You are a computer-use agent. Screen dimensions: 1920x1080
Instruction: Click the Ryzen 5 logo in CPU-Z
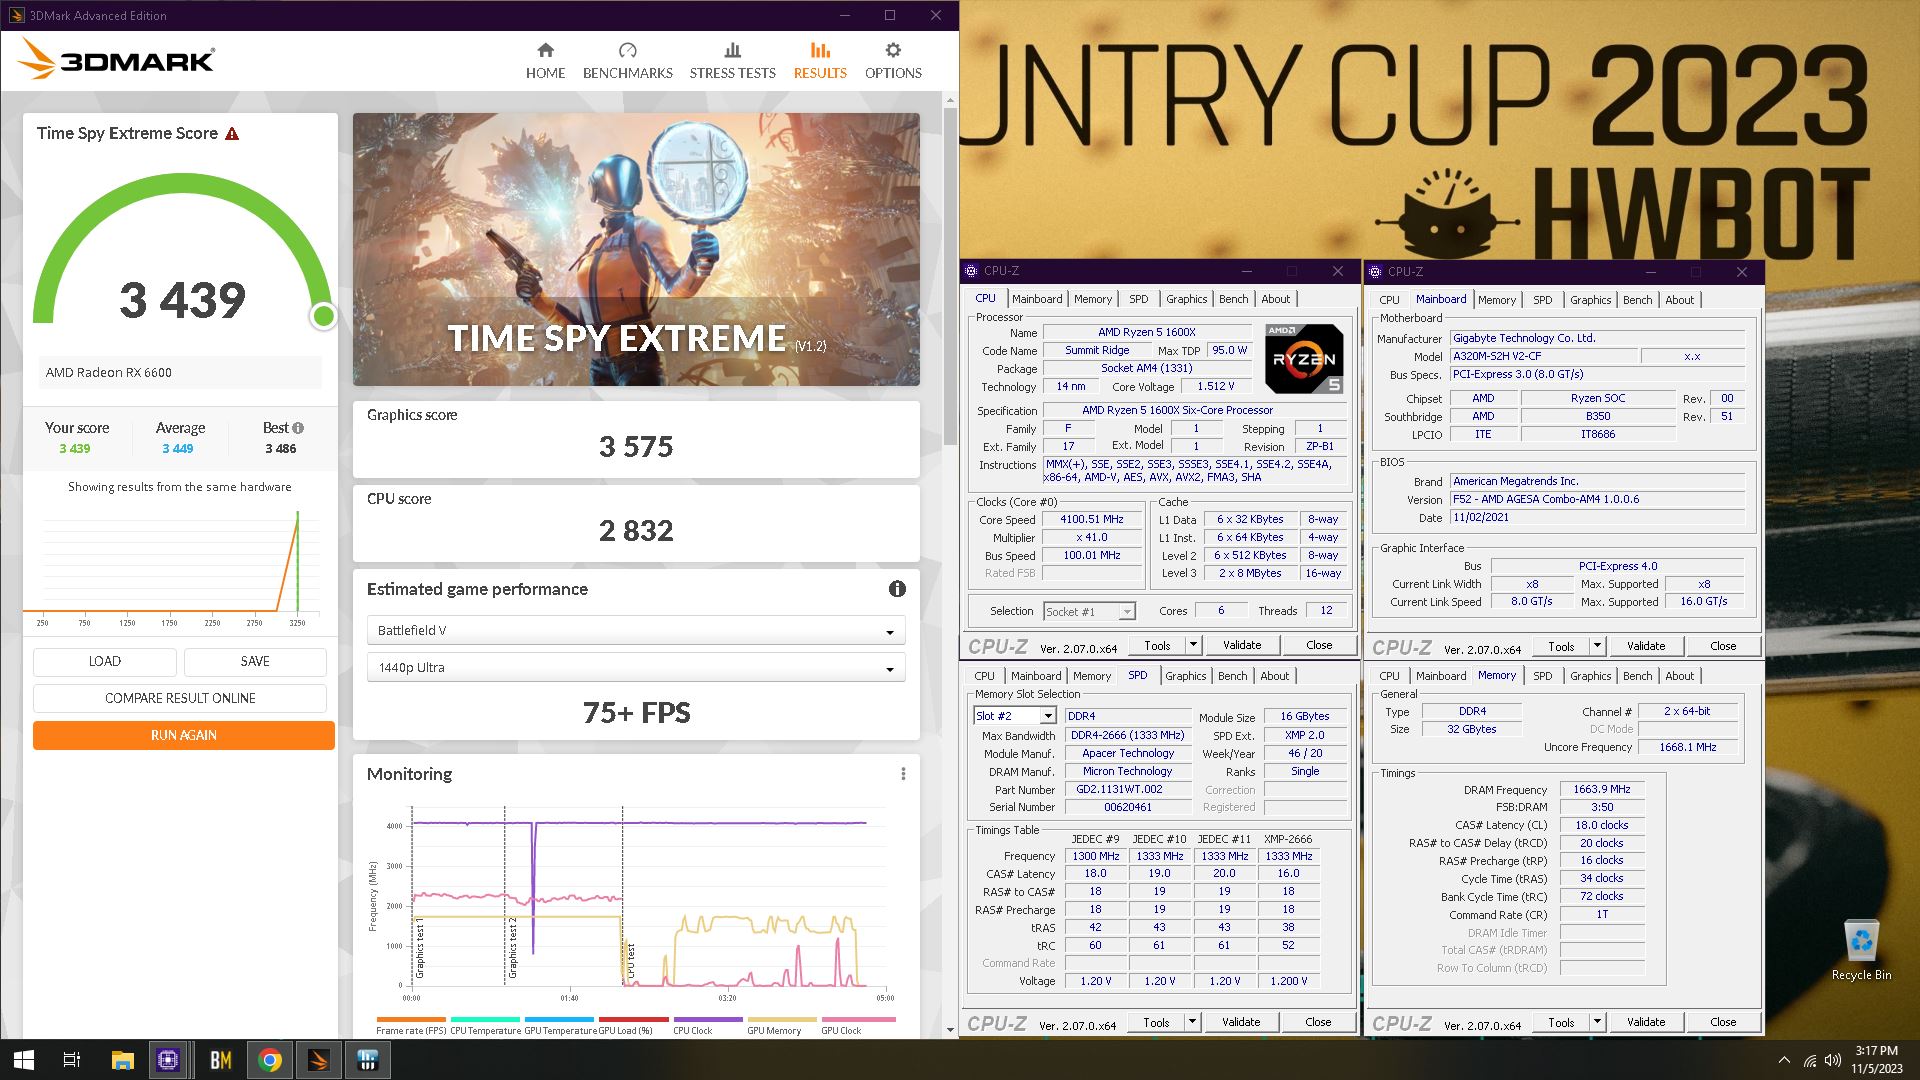point(1304,358)
